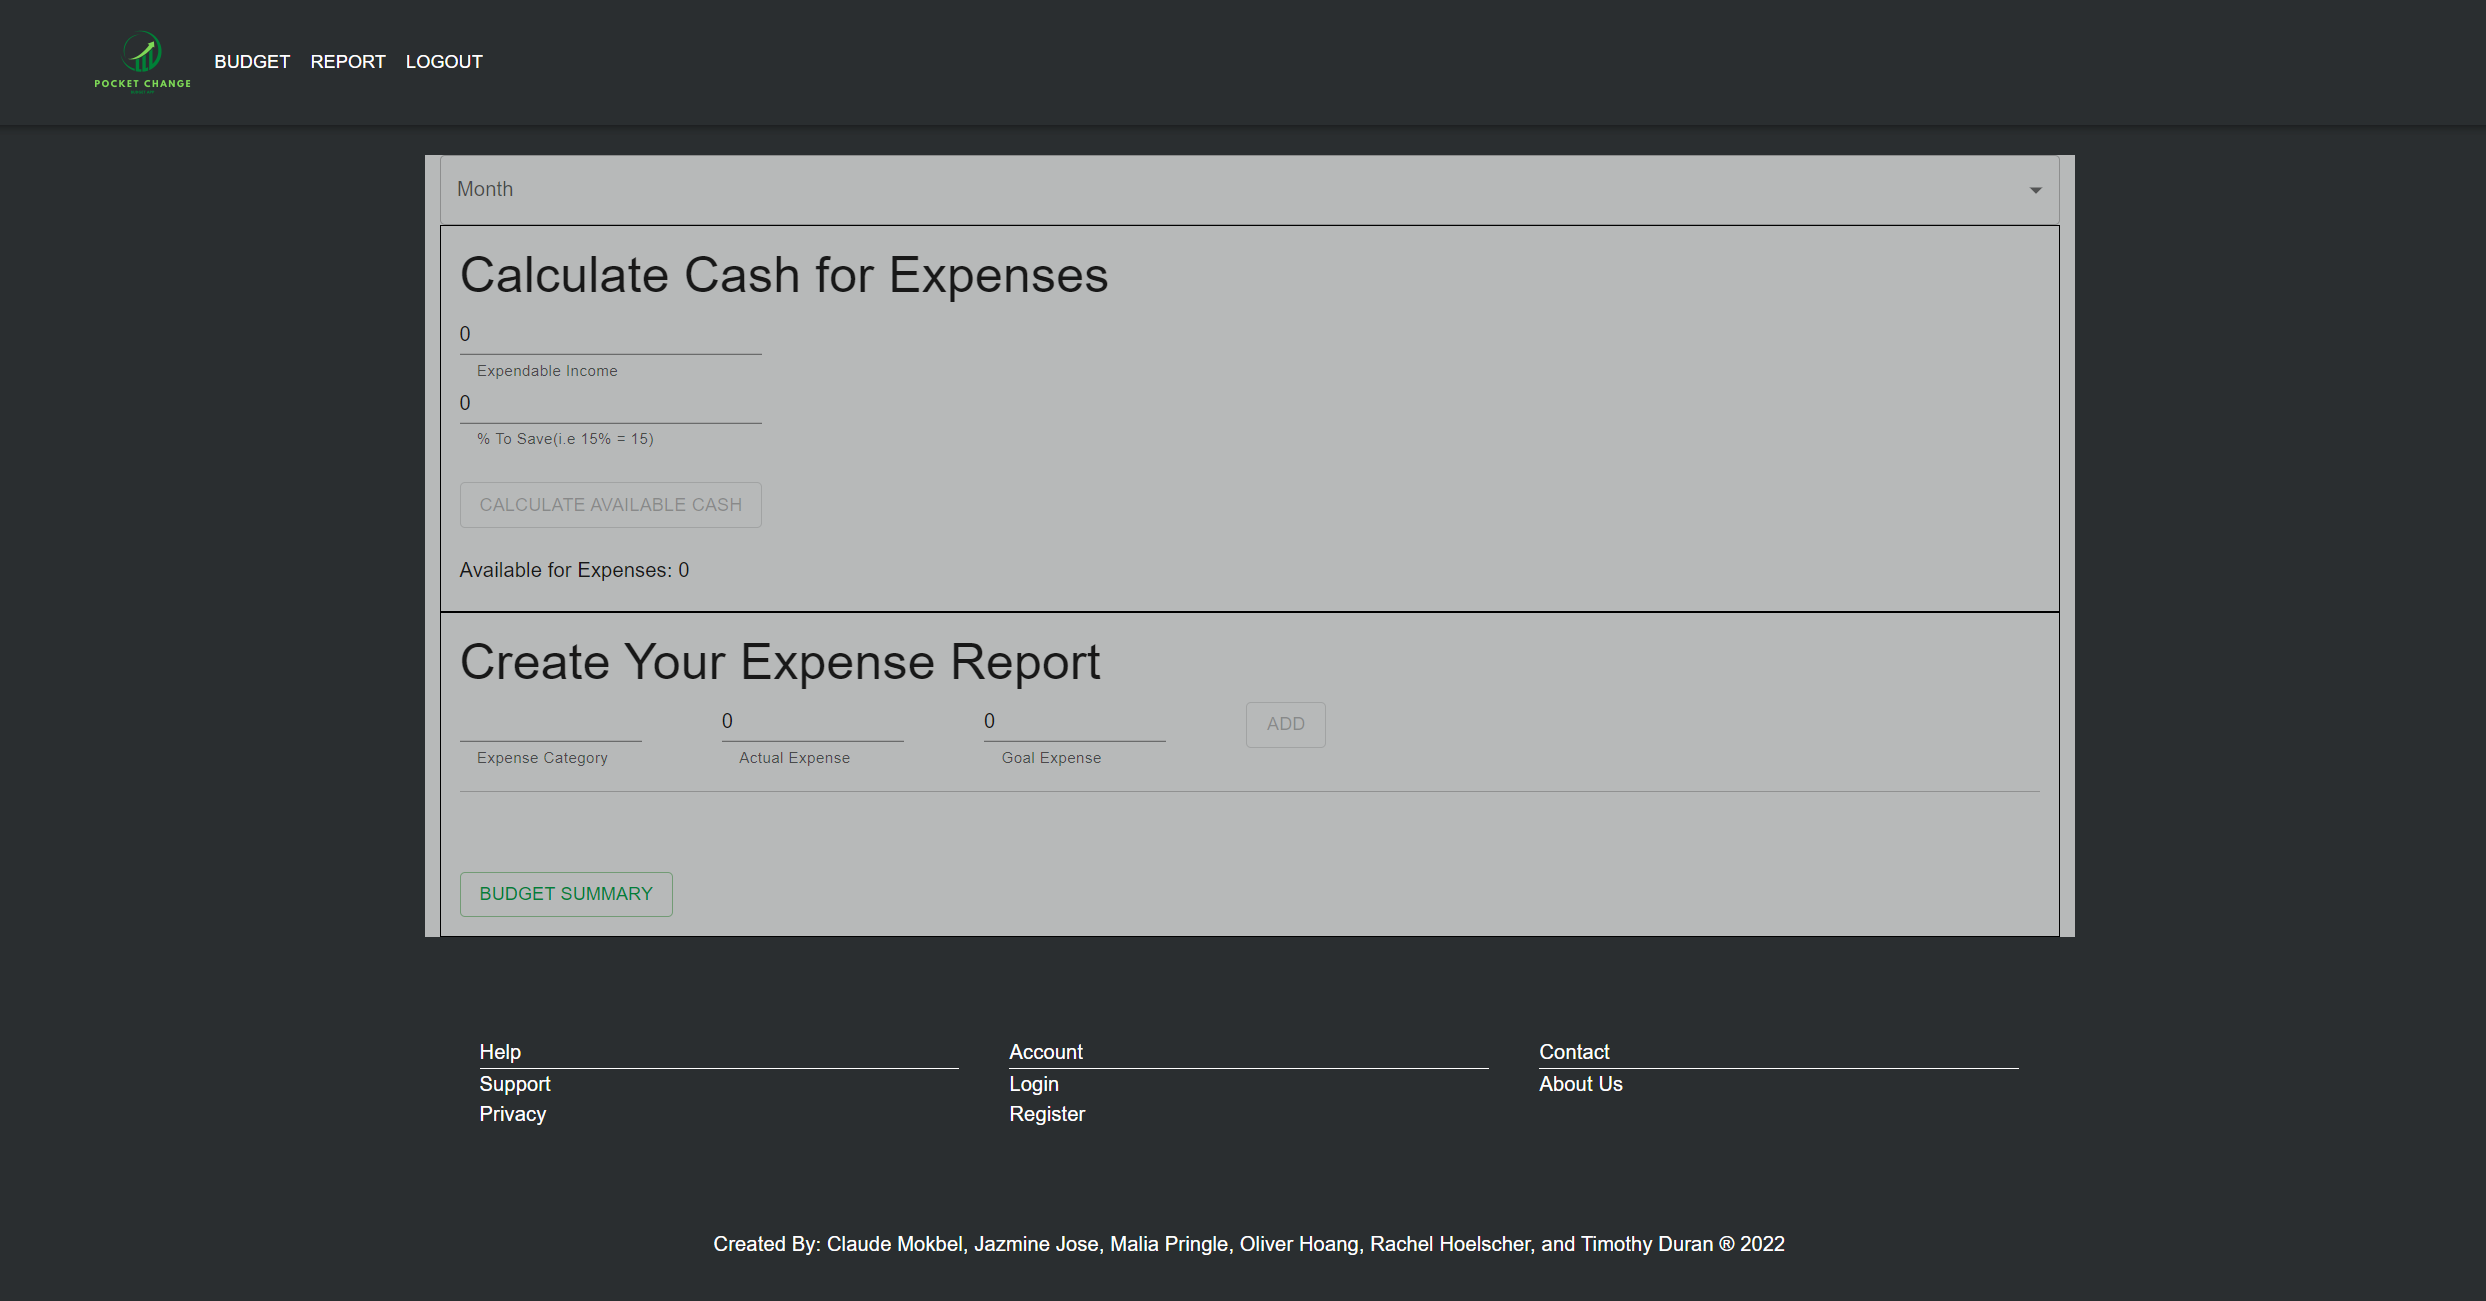Click the Actual Expense field
2486x1301 pixels.
click(811, 720)
